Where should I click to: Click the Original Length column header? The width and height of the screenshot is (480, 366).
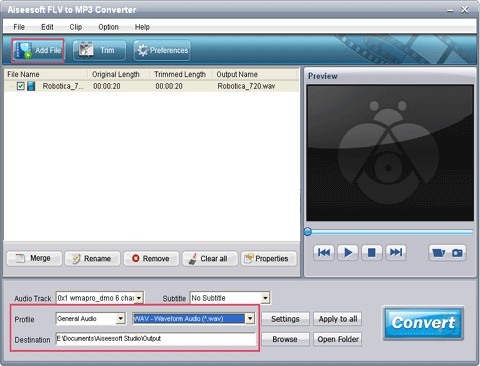pos(118,74)
